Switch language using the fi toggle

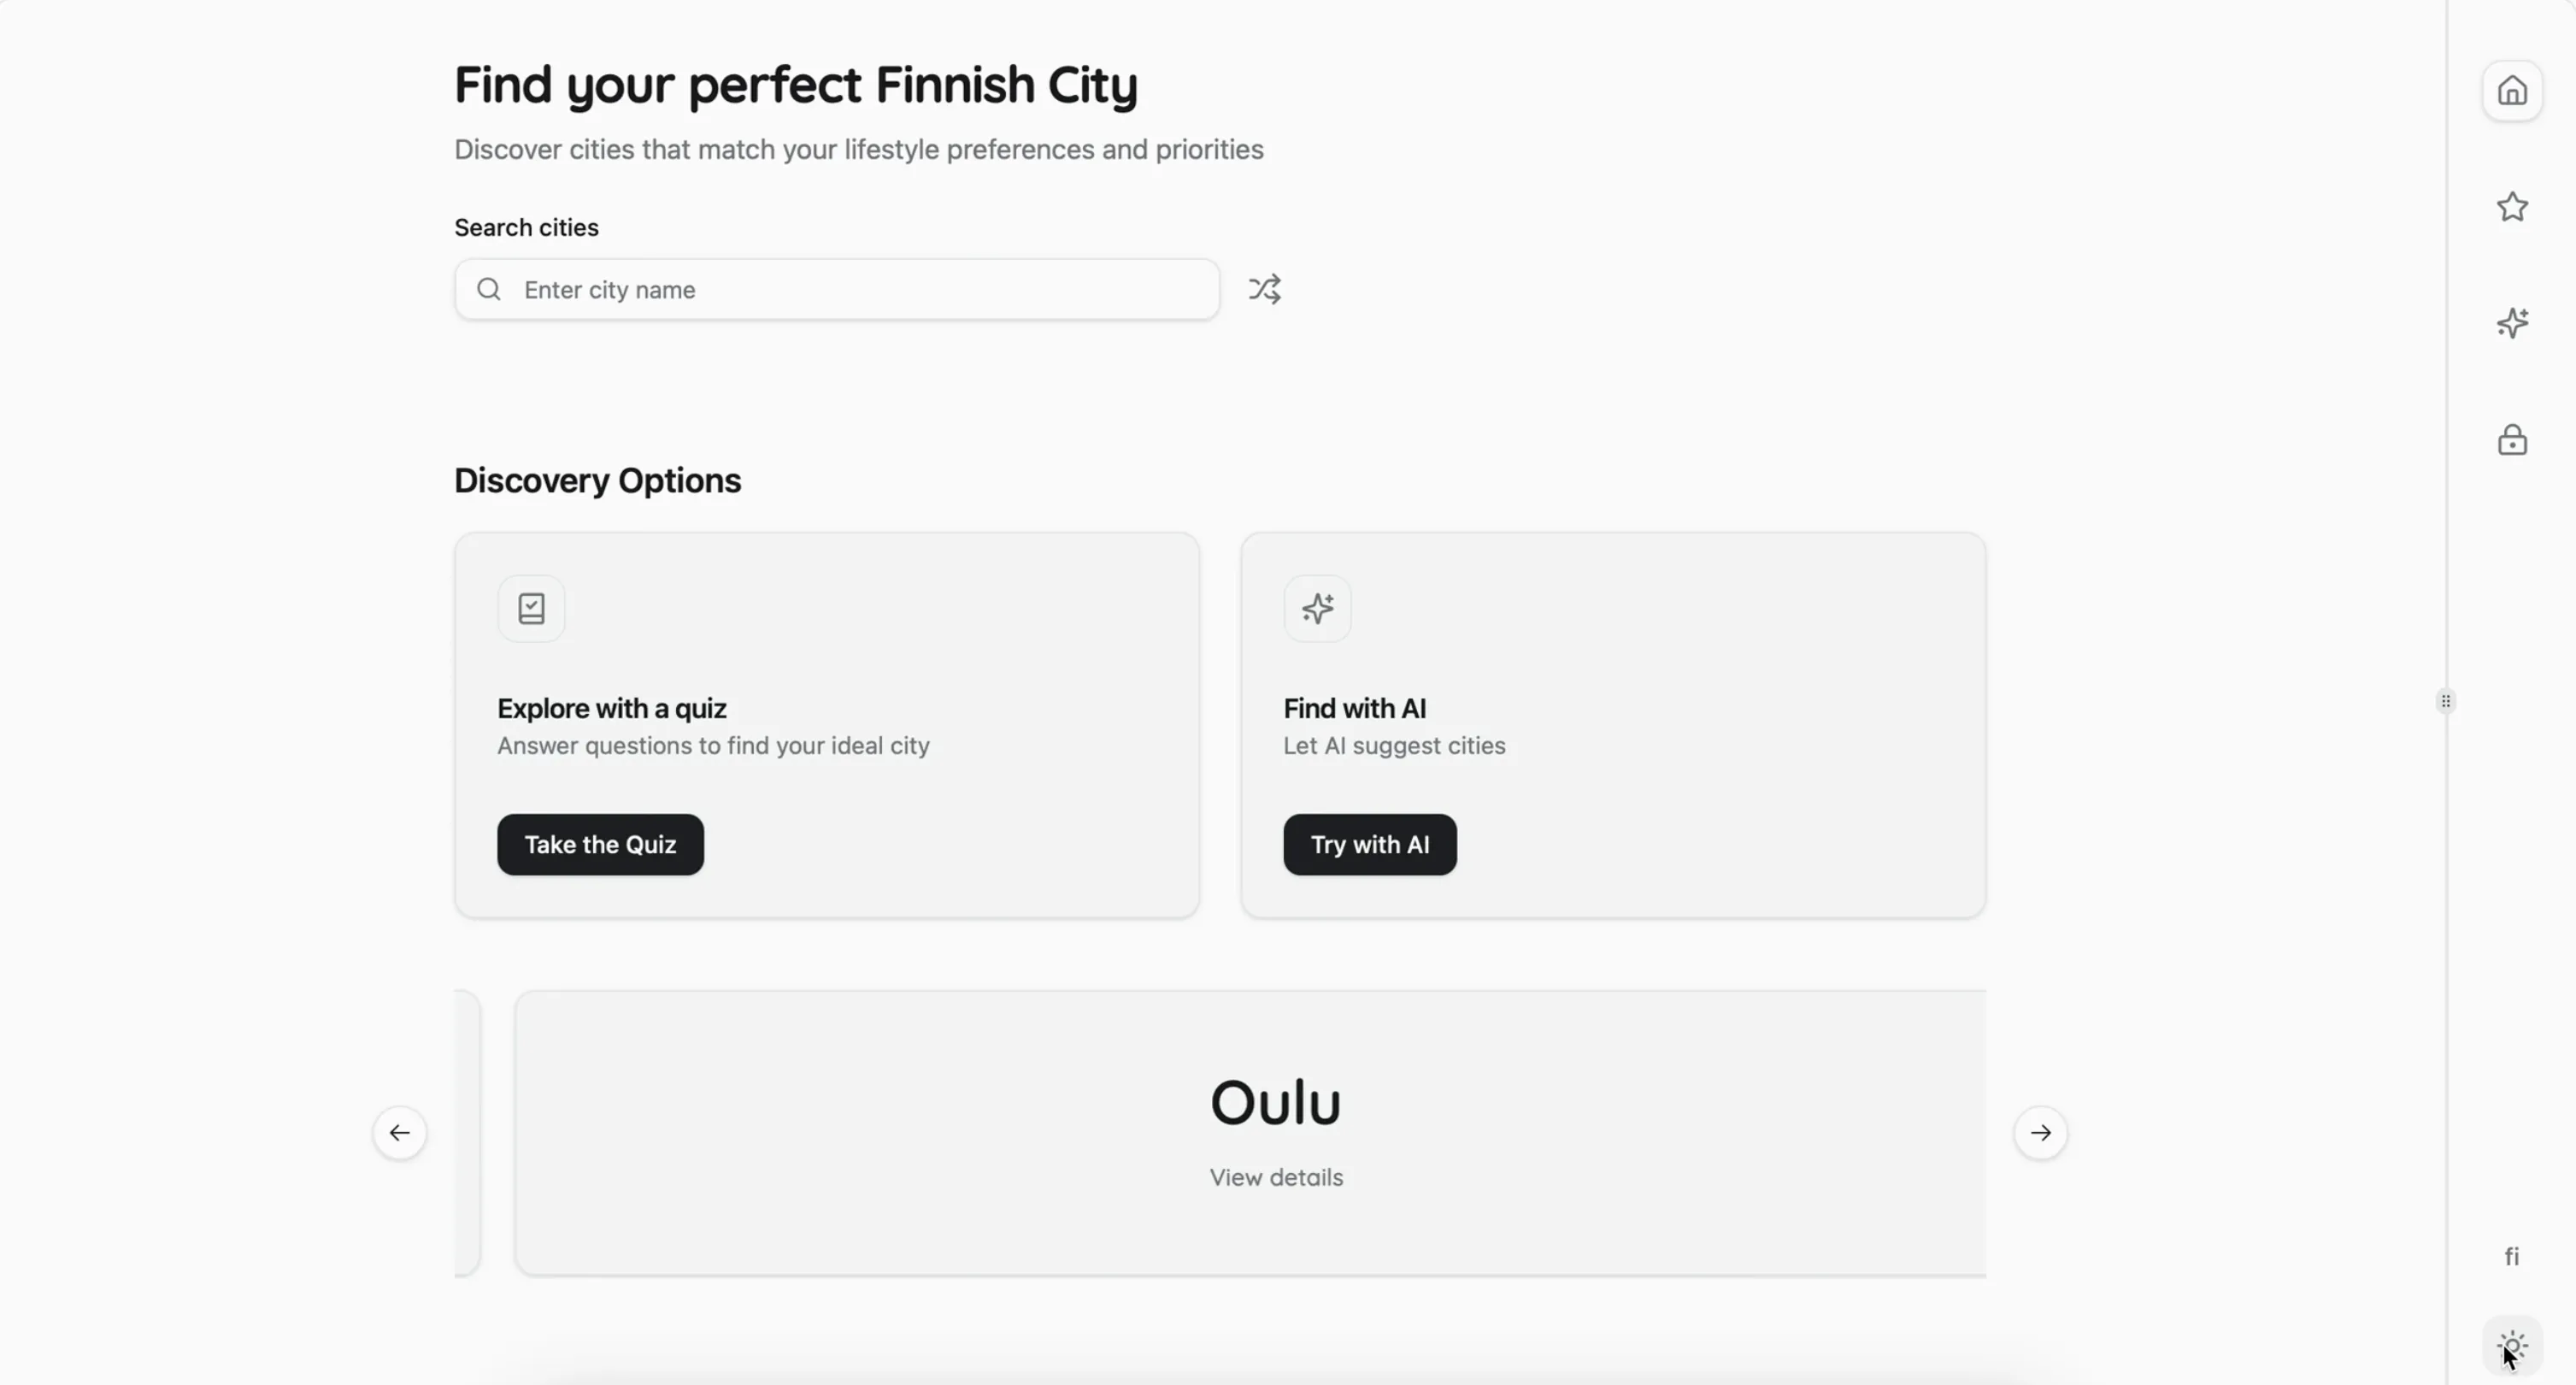coord(2513,1256)
